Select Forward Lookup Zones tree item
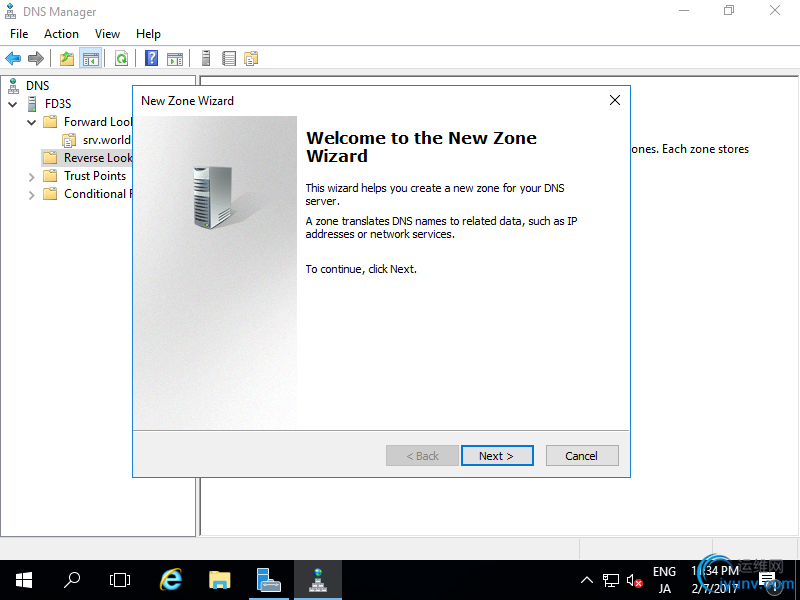 click(87, 122)
